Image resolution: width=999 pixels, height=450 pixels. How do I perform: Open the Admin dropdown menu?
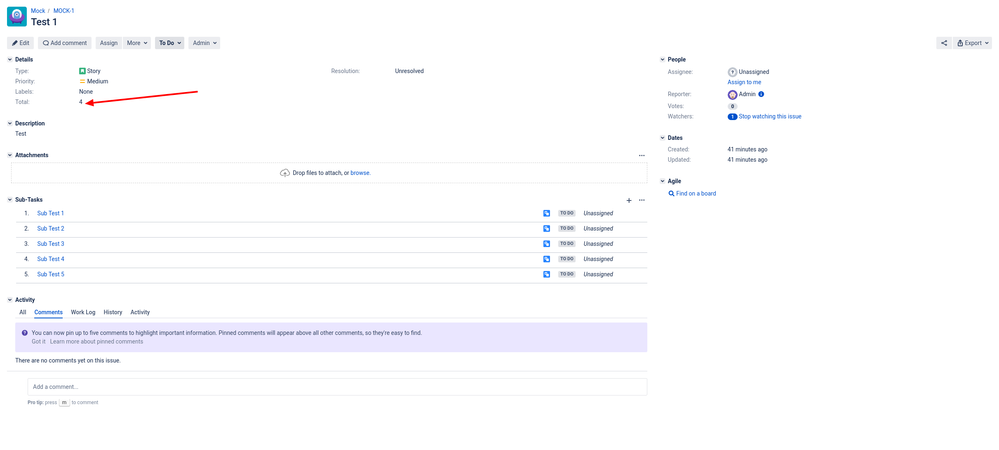(205, 43)
